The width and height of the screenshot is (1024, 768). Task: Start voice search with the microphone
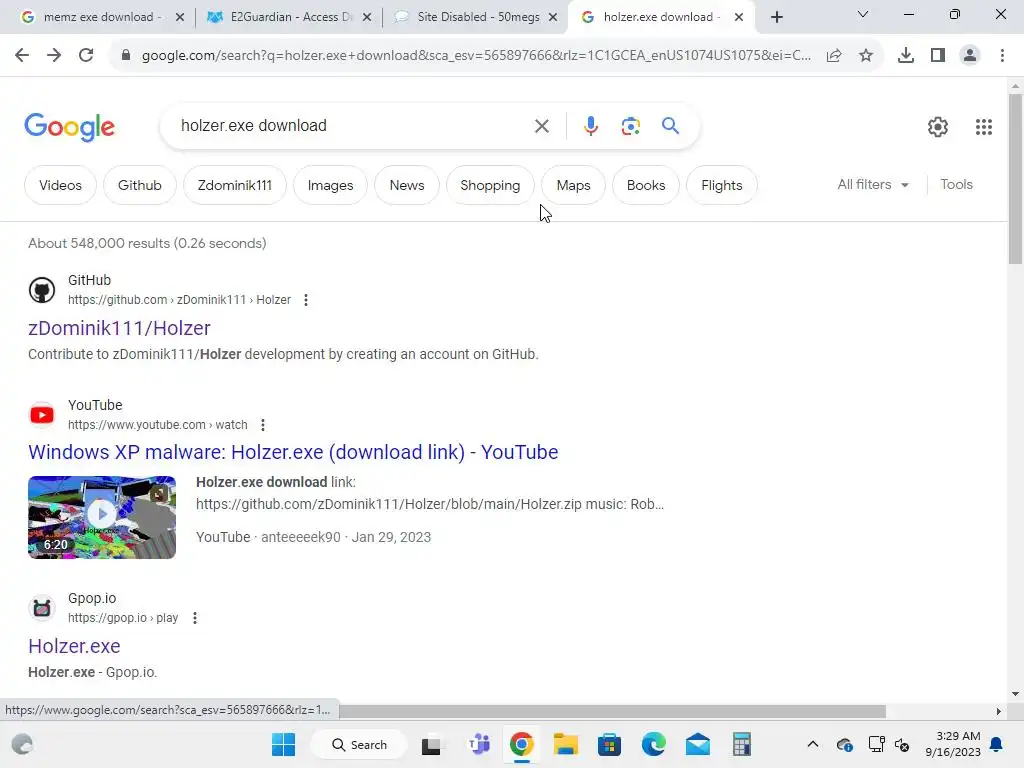coord(591,126)
